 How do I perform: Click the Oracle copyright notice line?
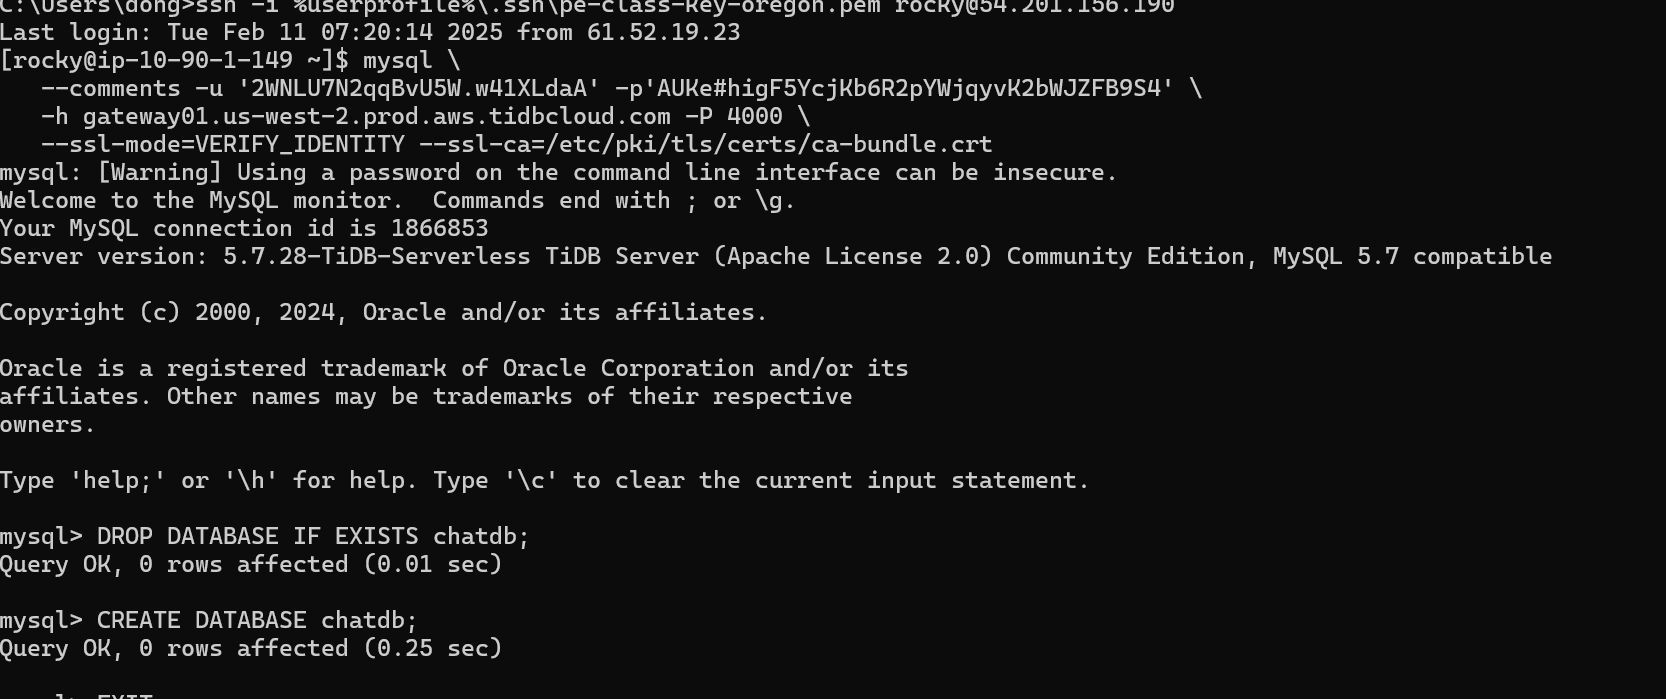[383, 312]
